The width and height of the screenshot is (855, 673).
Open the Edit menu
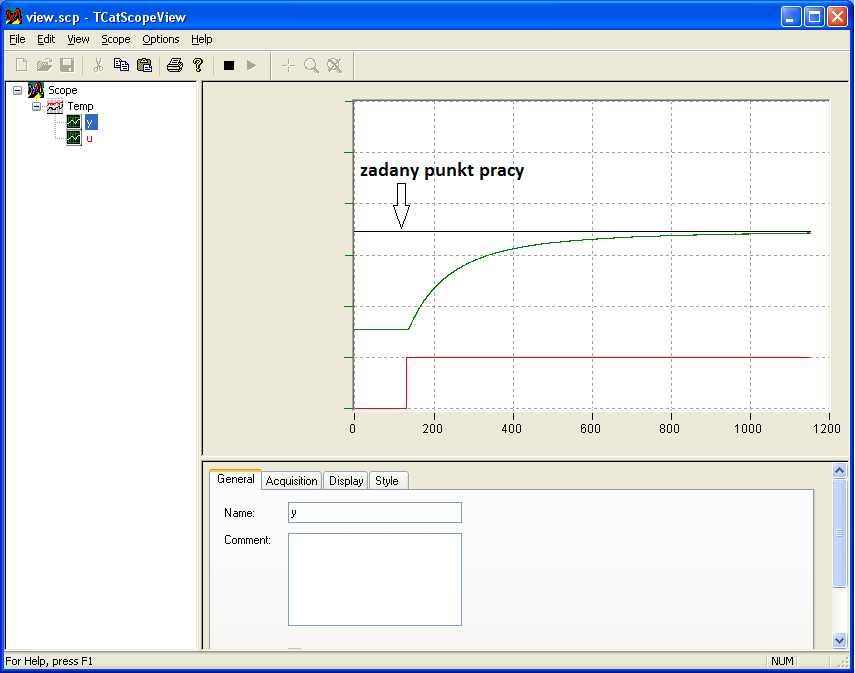coord(46,39)
